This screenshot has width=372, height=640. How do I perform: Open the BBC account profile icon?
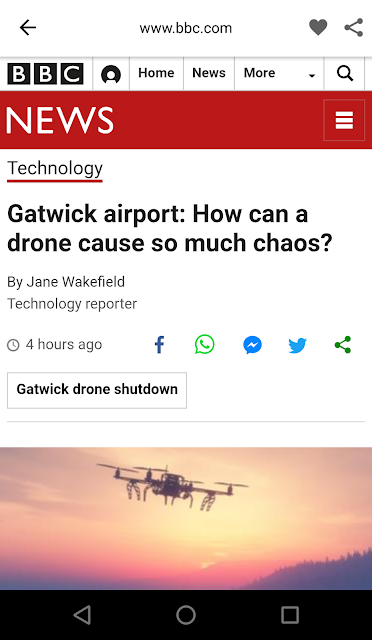click(111, 74)
